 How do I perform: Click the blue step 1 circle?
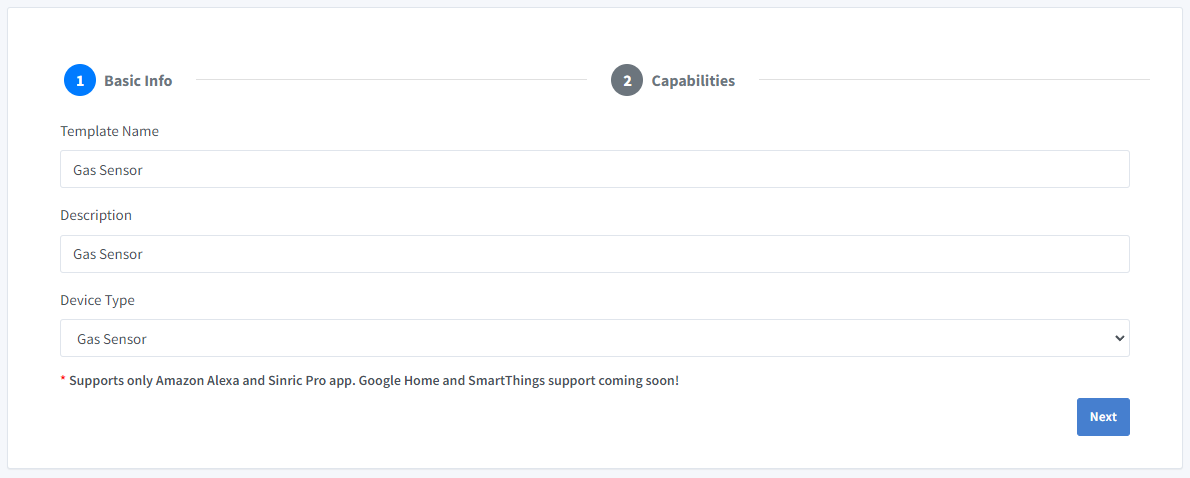click(x=80, y=81)
